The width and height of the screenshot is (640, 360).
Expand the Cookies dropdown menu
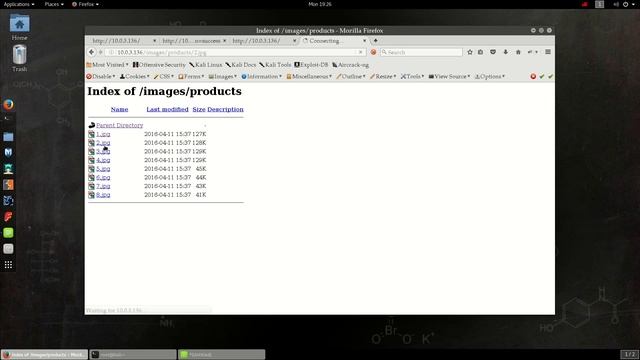click(134, 77)
